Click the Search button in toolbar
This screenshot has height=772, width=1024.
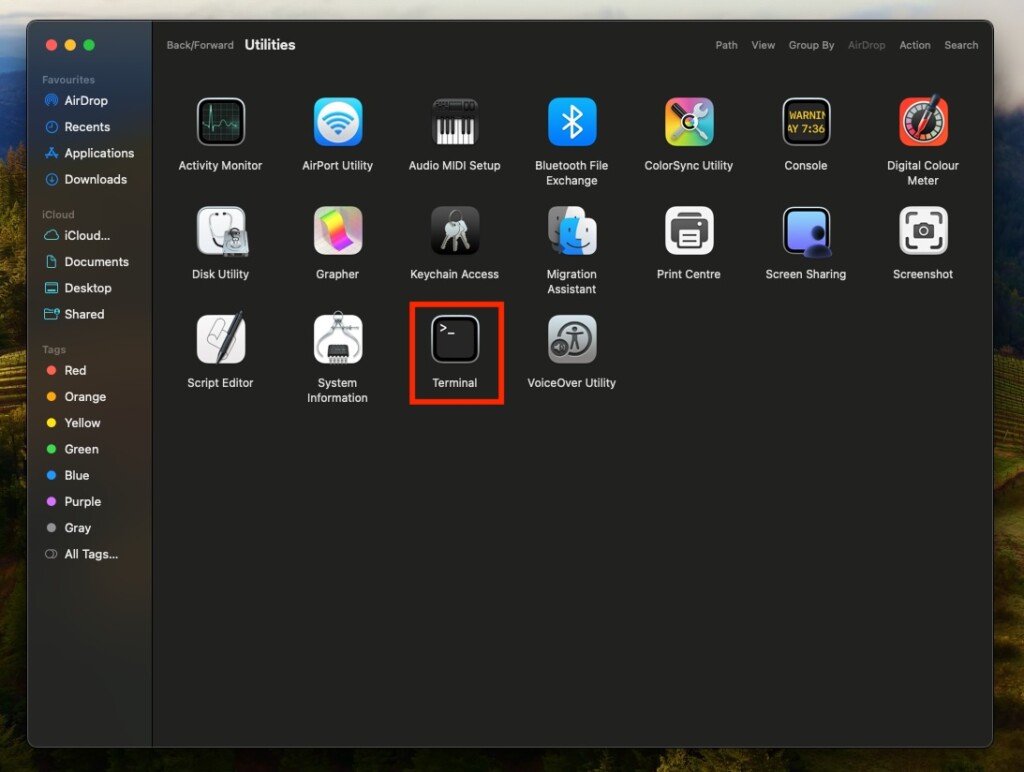(x=961, y=45)
